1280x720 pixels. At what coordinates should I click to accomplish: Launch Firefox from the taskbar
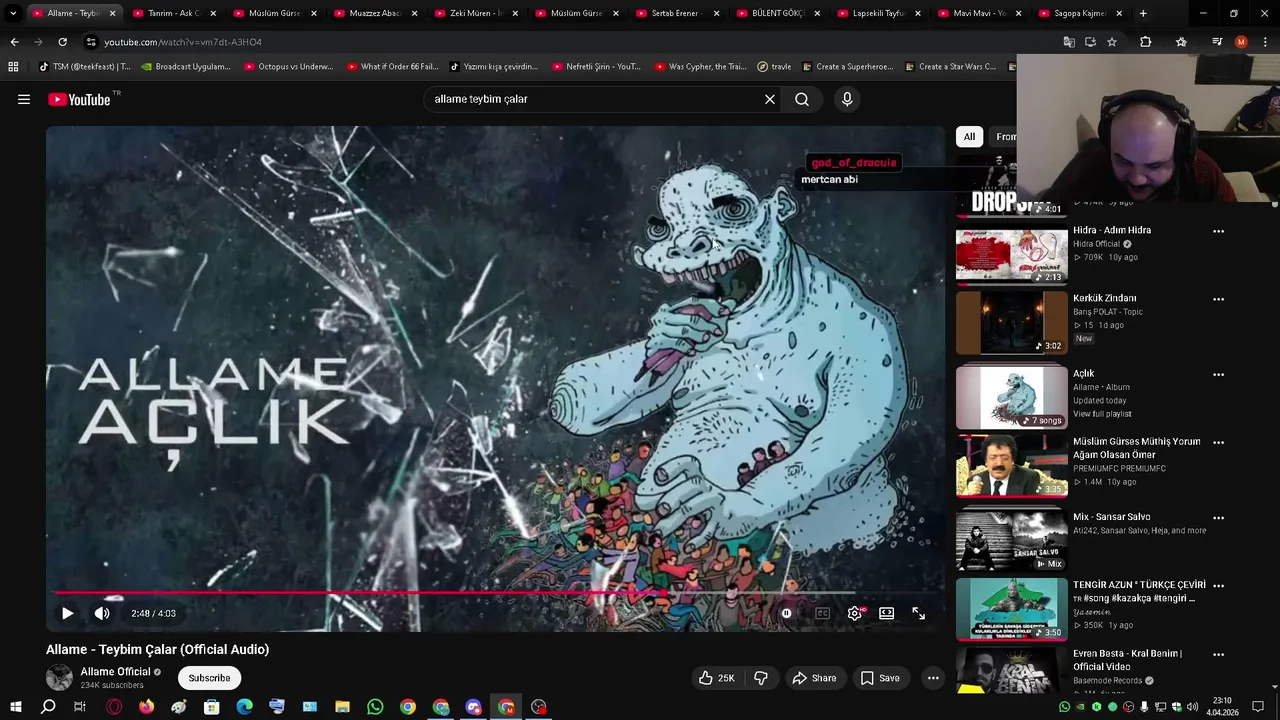click(x=147, y=707)
